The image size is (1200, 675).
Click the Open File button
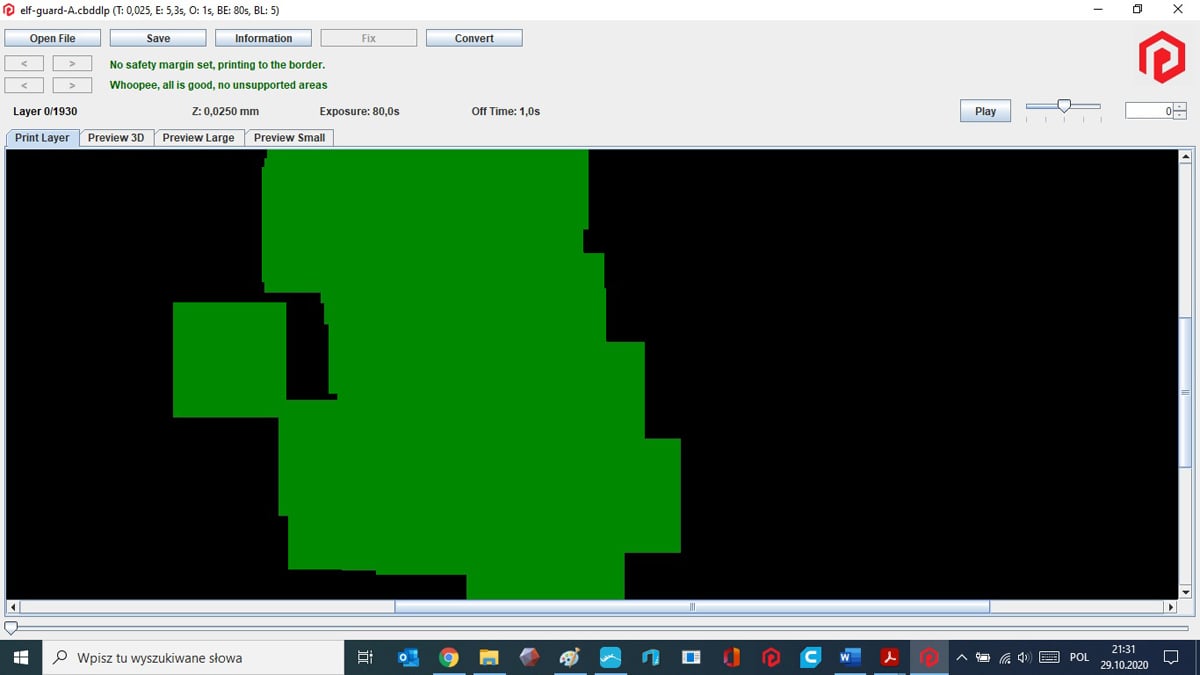click(53, 38)
